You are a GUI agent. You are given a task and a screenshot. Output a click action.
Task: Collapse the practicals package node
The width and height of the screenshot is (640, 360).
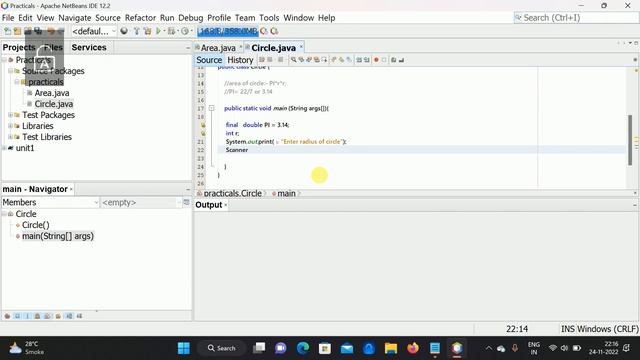point(17,82)
